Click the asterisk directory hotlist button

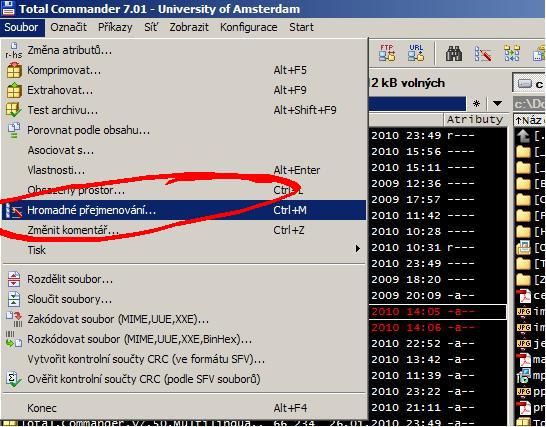(476, 103)
